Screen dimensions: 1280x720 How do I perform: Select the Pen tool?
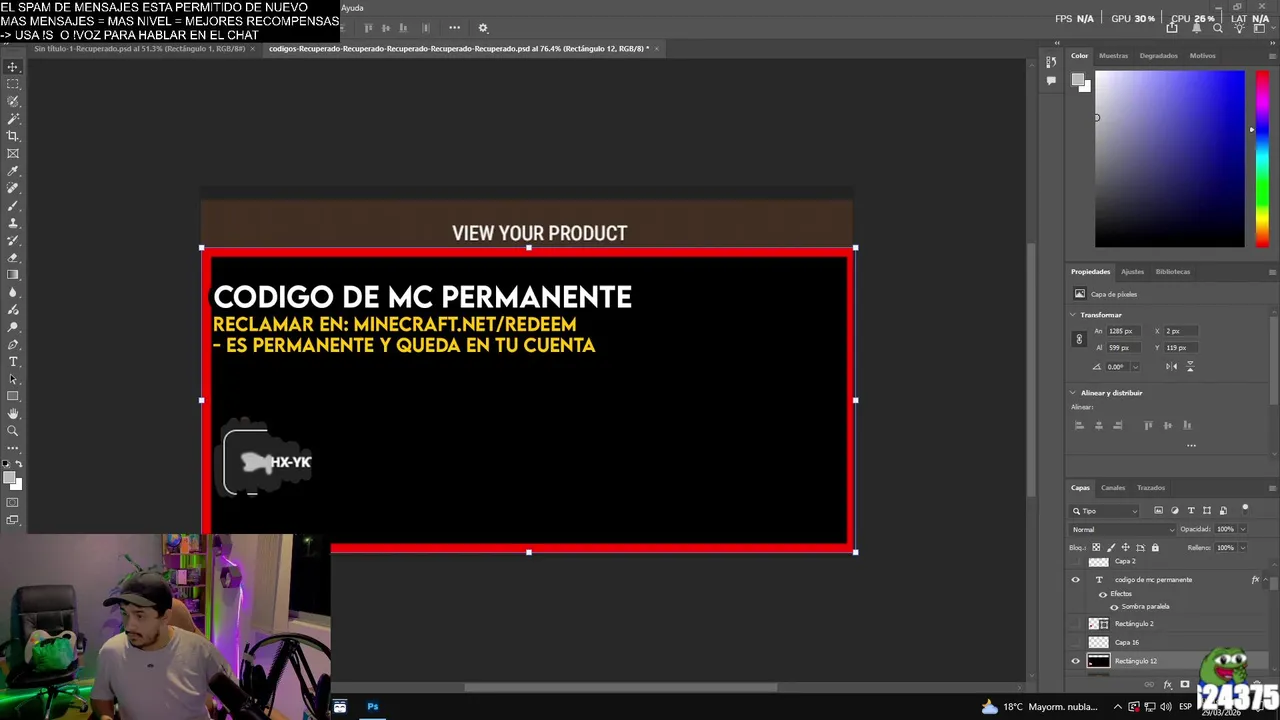click(13, 344)
